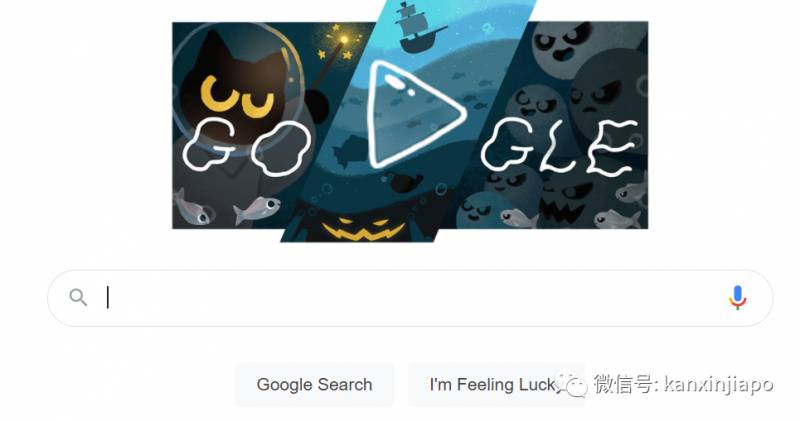800x421 pixels.
Task: Click the glowing jack-o'-lantern face
Action: 363,229
